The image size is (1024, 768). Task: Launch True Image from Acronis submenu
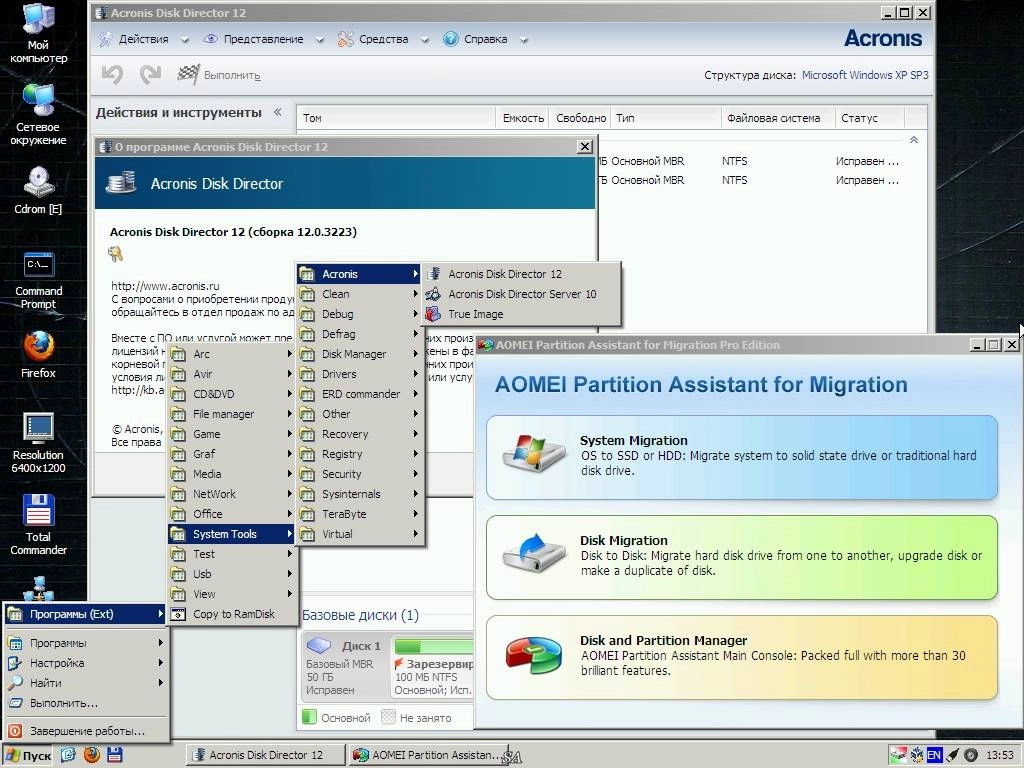point(521,314)
